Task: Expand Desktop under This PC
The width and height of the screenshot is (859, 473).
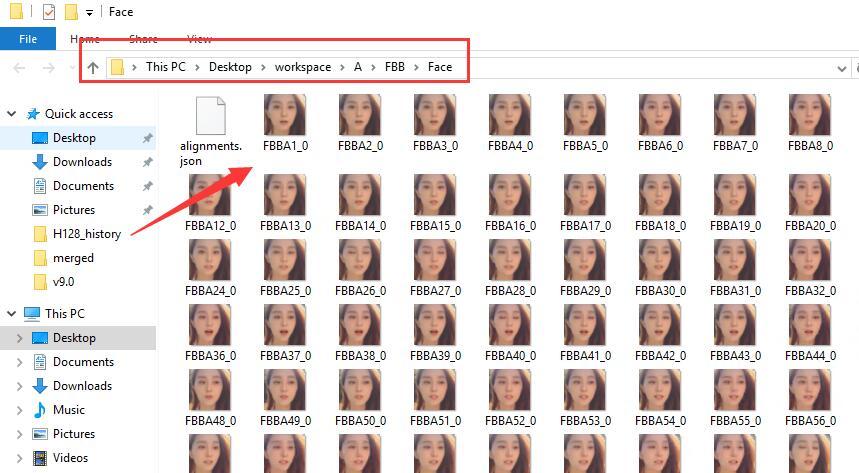Action: pyautogui.click(x=20, y=338)
